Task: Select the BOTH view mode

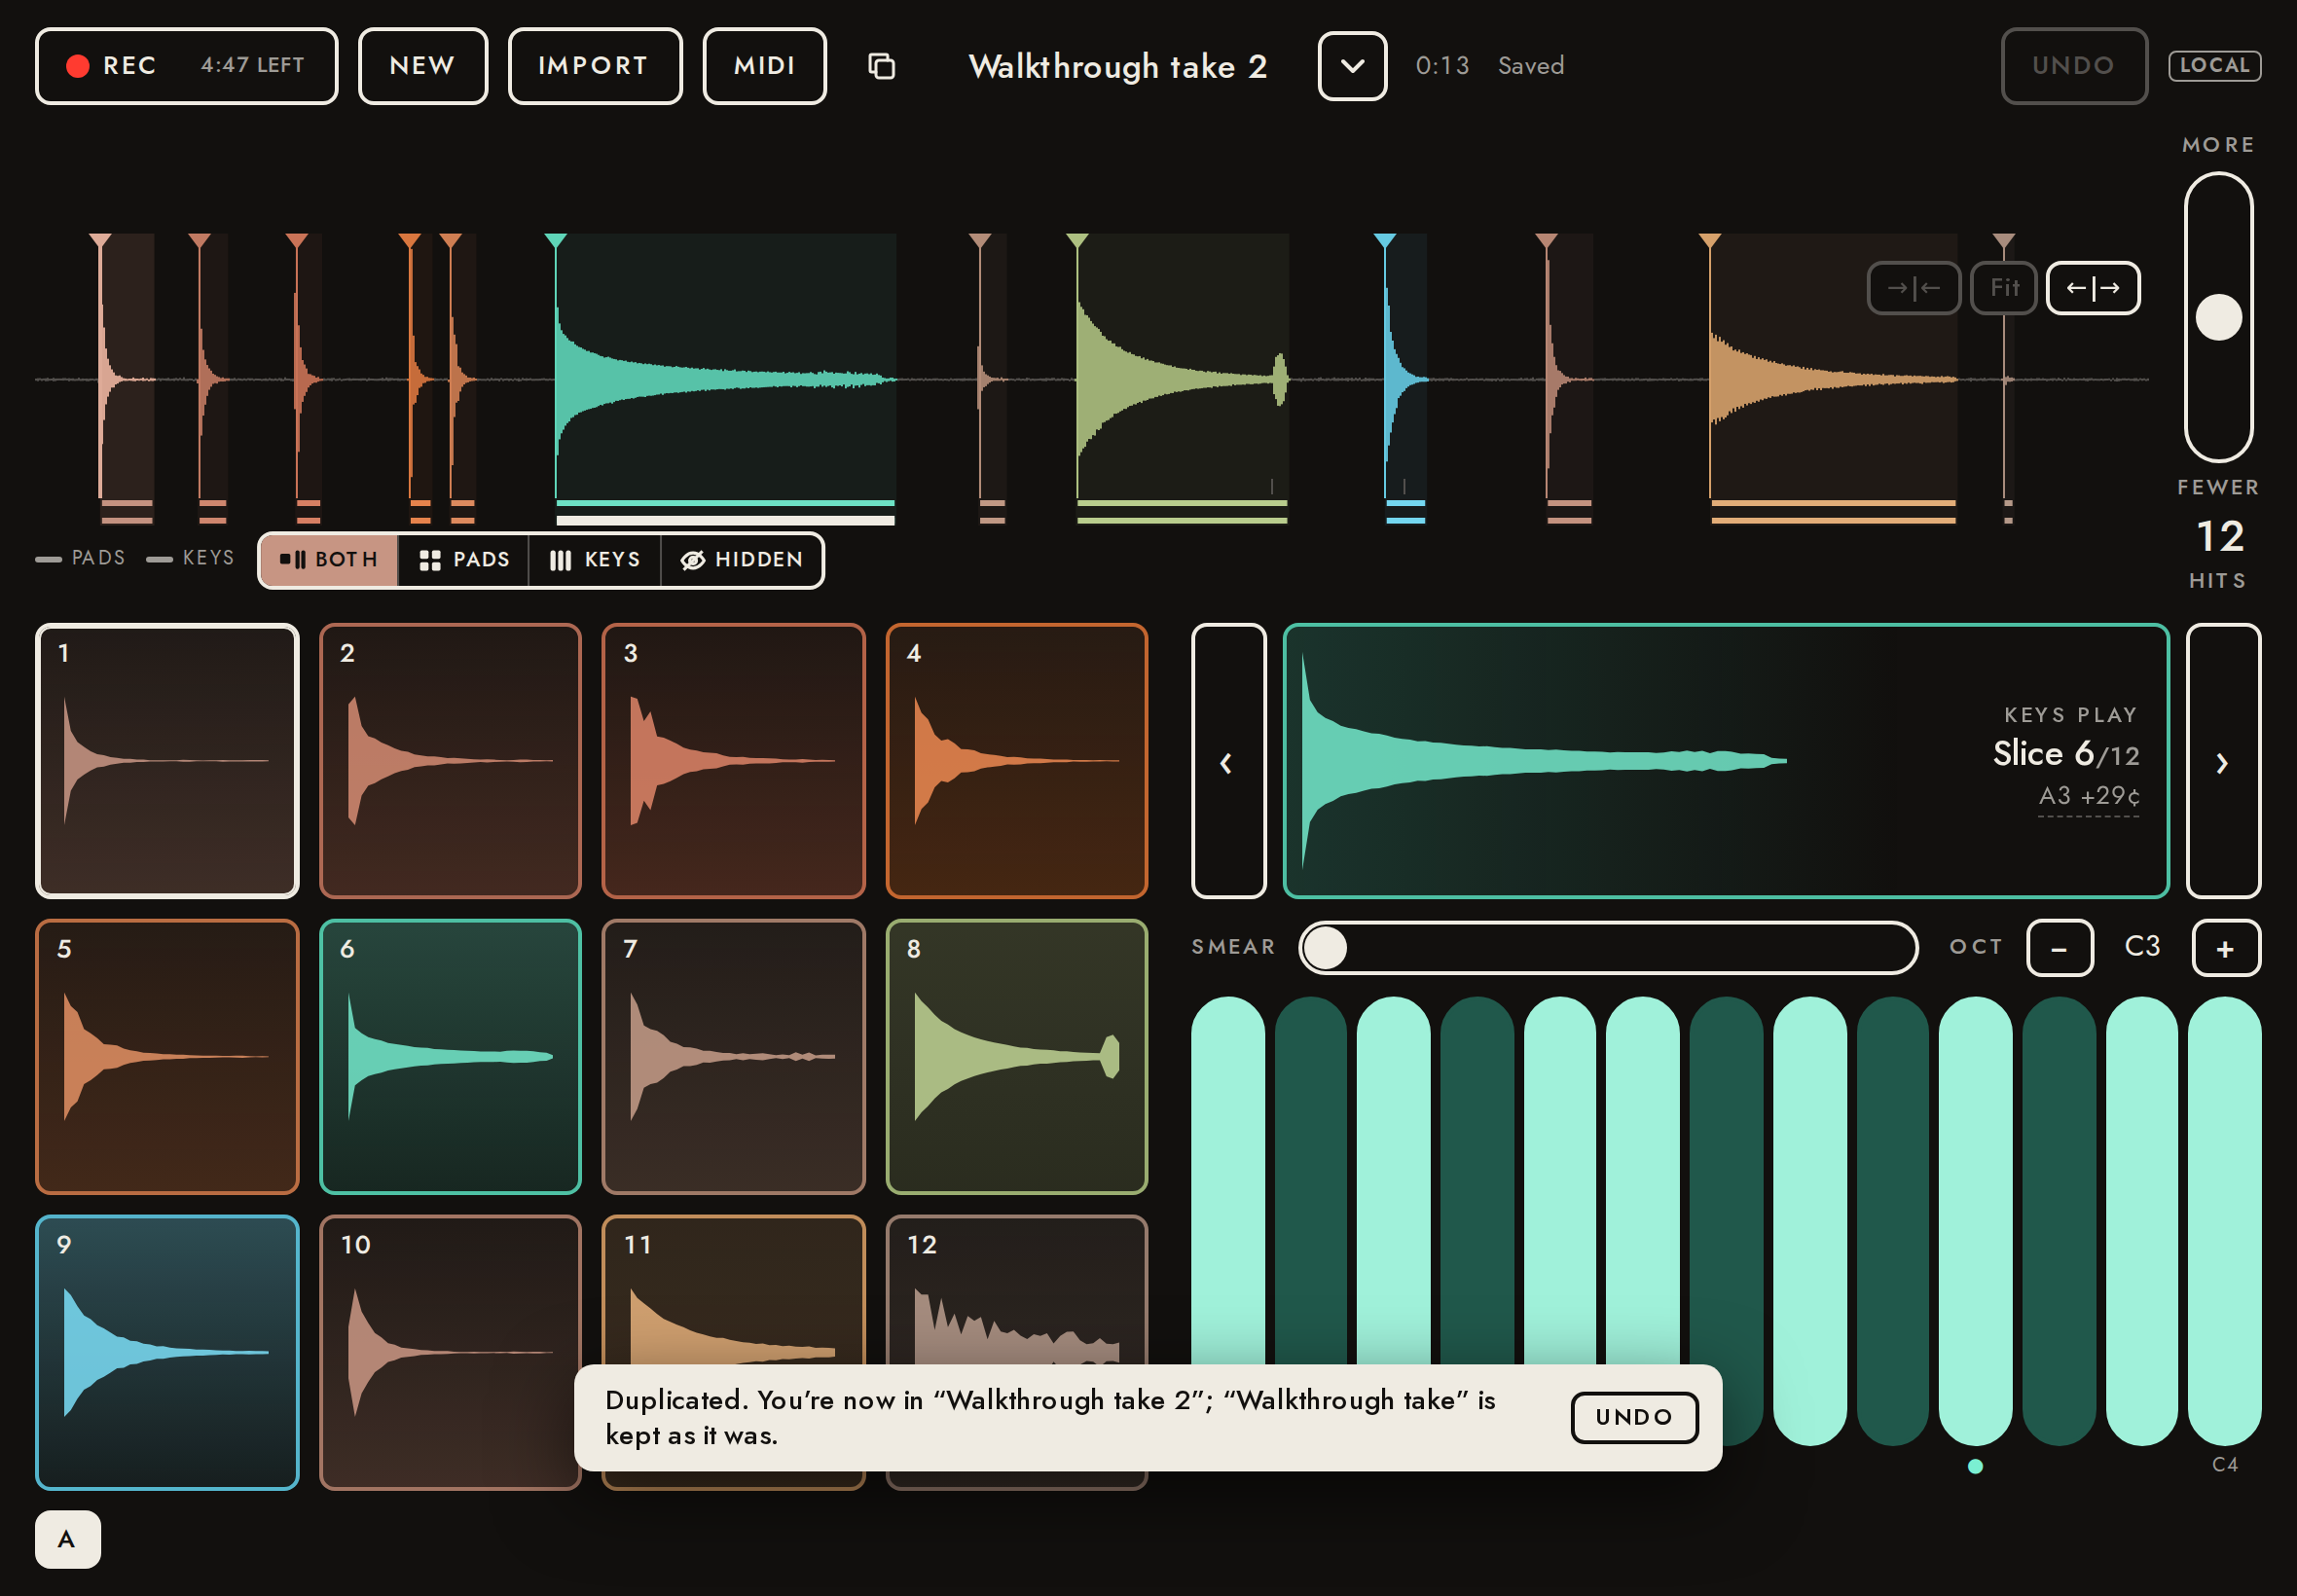Action: click(x=328, y=560)
